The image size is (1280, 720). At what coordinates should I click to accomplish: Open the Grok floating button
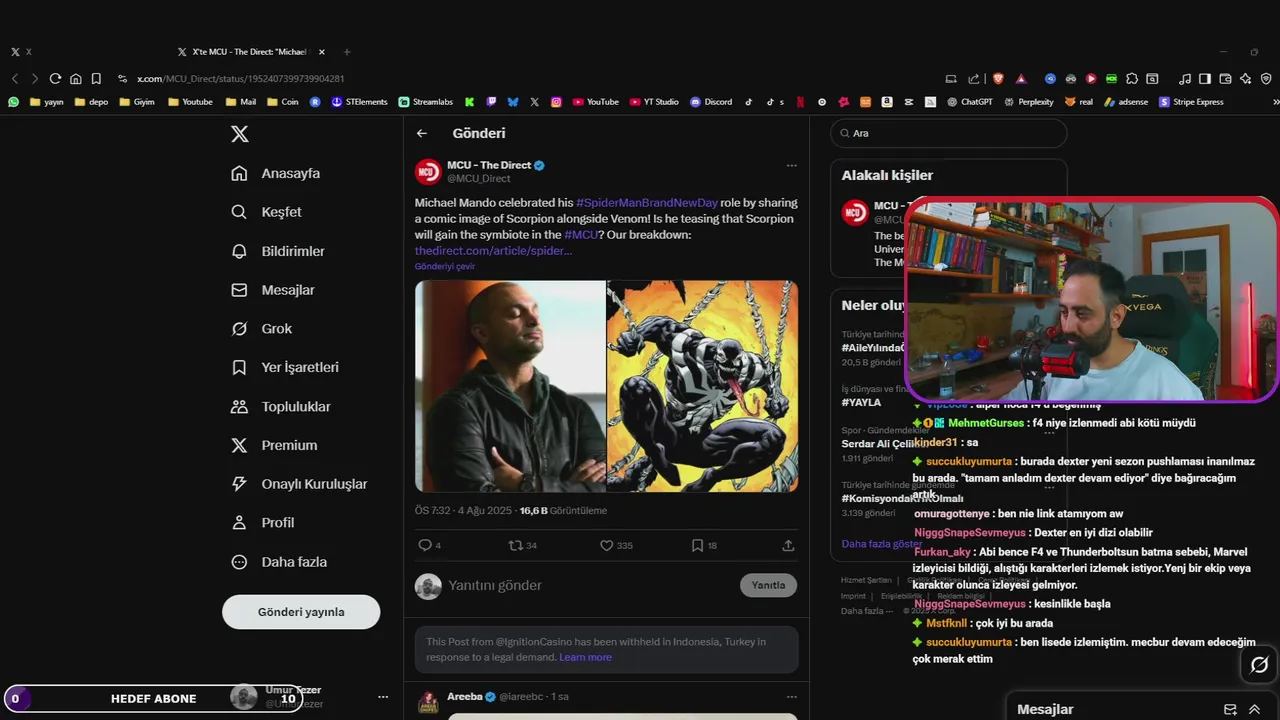1259,665
